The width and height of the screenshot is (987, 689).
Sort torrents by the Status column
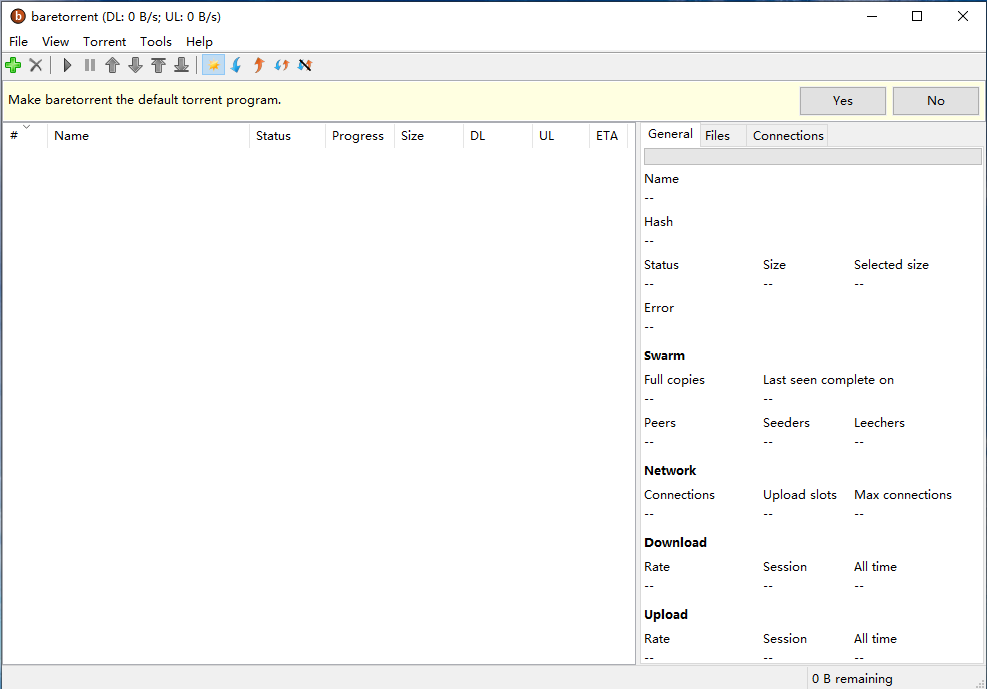coord(287,135)
